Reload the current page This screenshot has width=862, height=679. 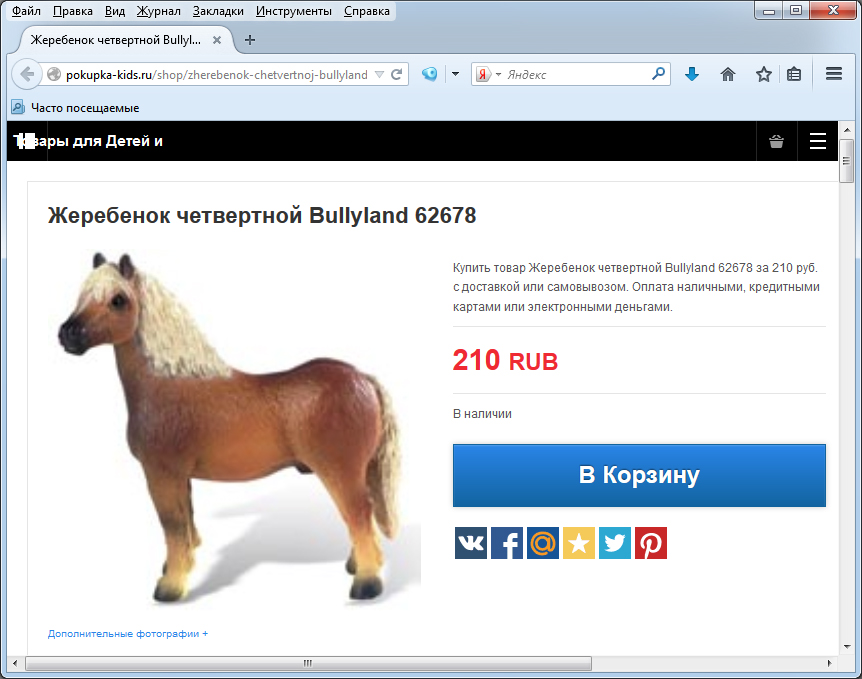pyautogui.click(x=396, y=74)
